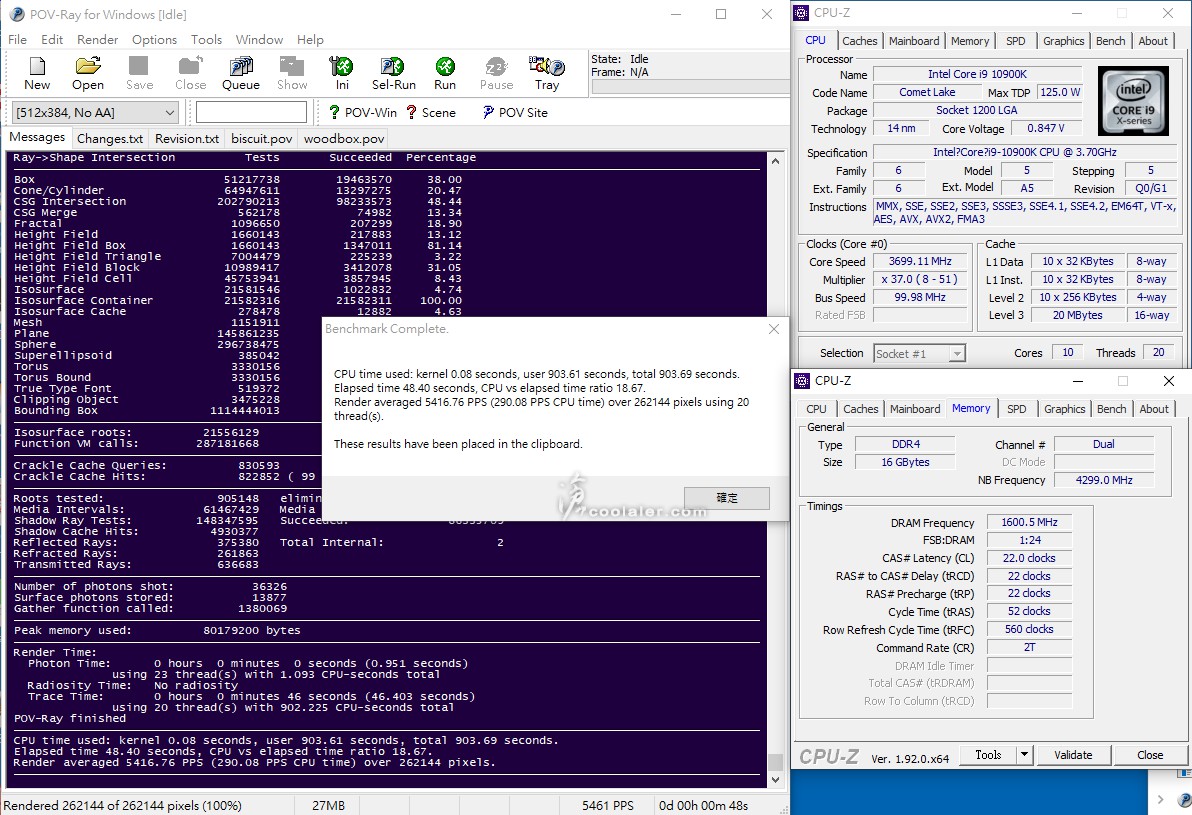Viewport: 1192px width, 815px height.
Task: Click the Intel Core i9 logo in CPU-Z
Action: click(x=1133, y=101)
